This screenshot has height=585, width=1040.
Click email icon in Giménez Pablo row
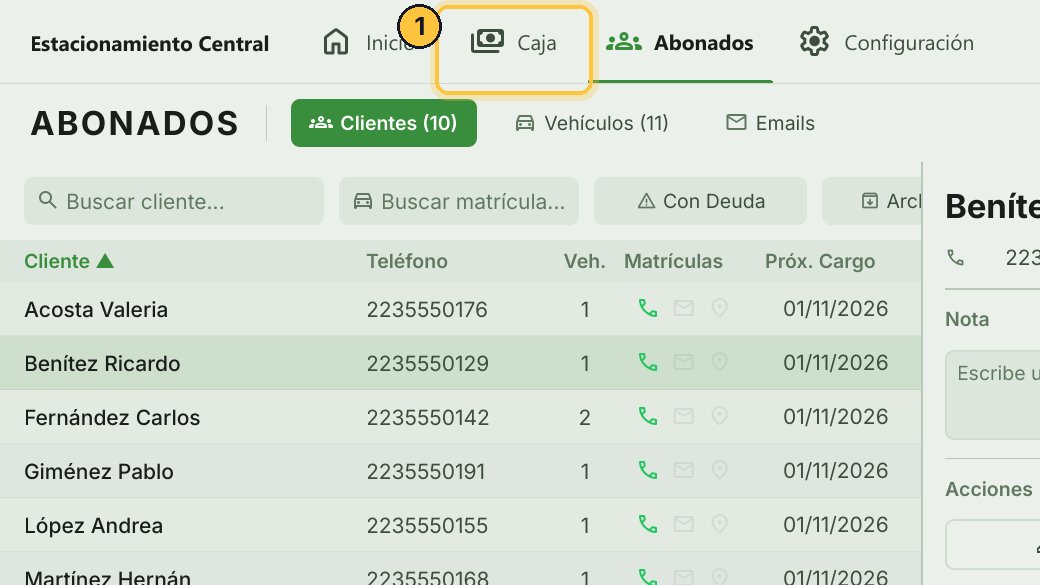point(683,470)
